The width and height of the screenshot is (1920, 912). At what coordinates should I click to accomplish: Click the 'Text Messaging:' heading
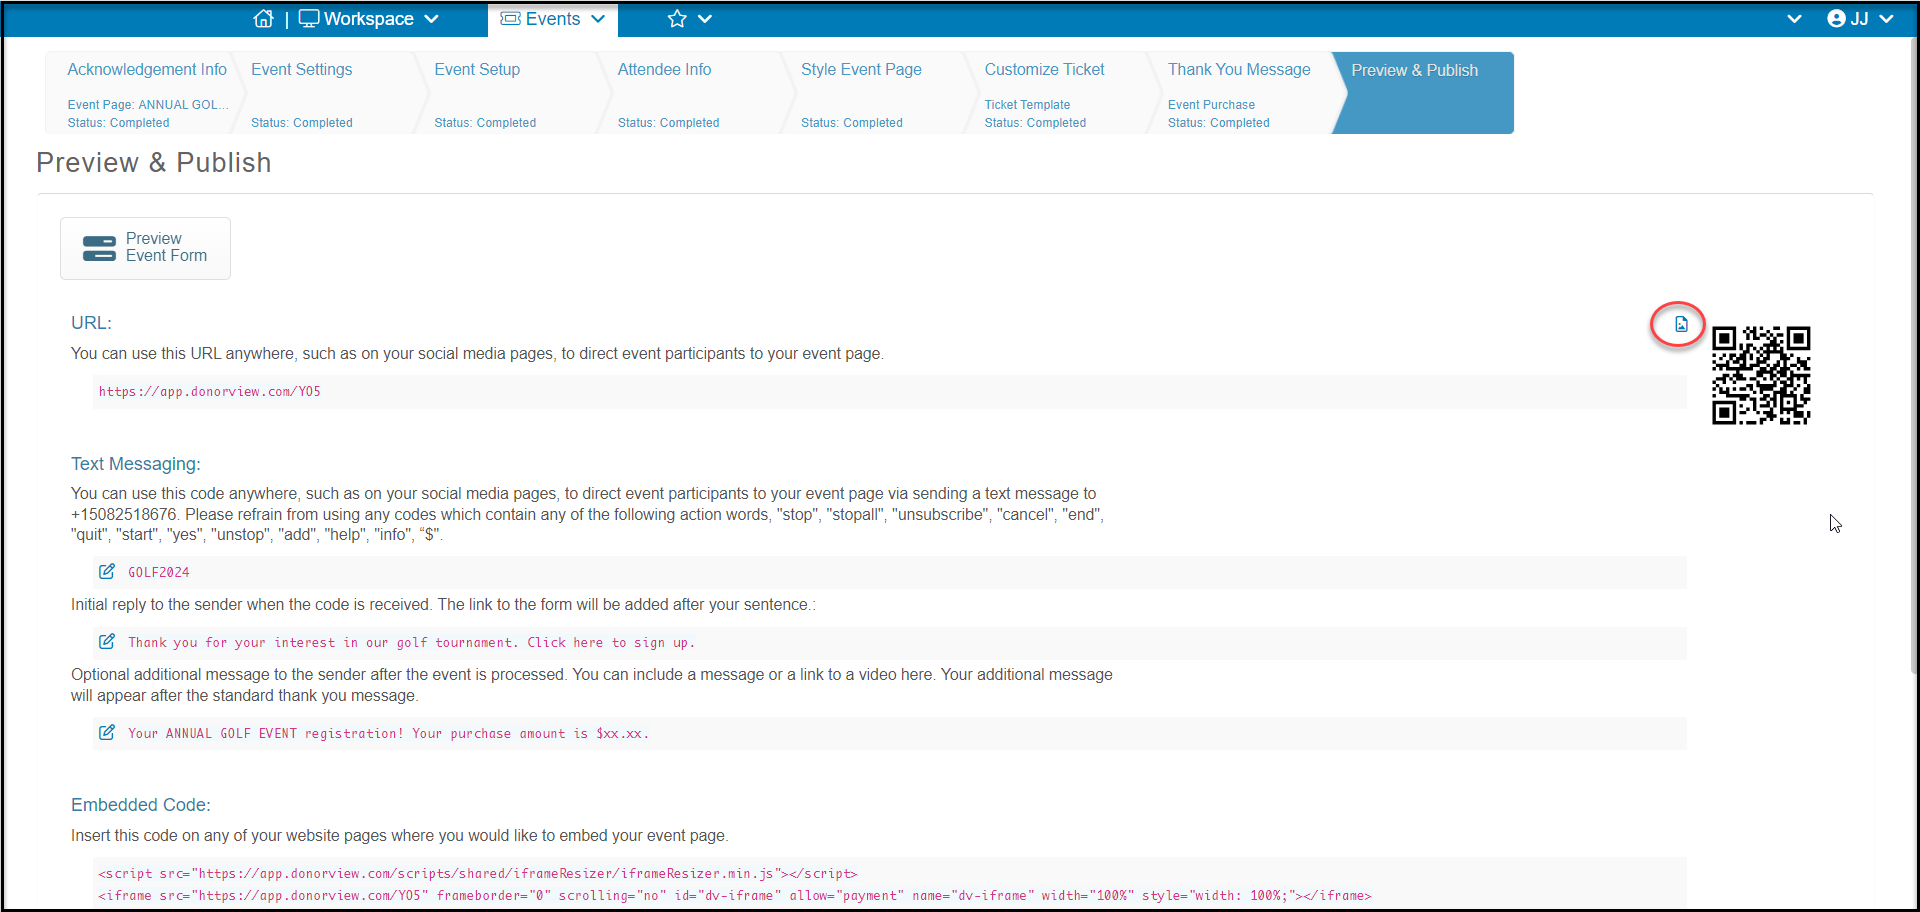pyautogui.click(x=136, y=464)
